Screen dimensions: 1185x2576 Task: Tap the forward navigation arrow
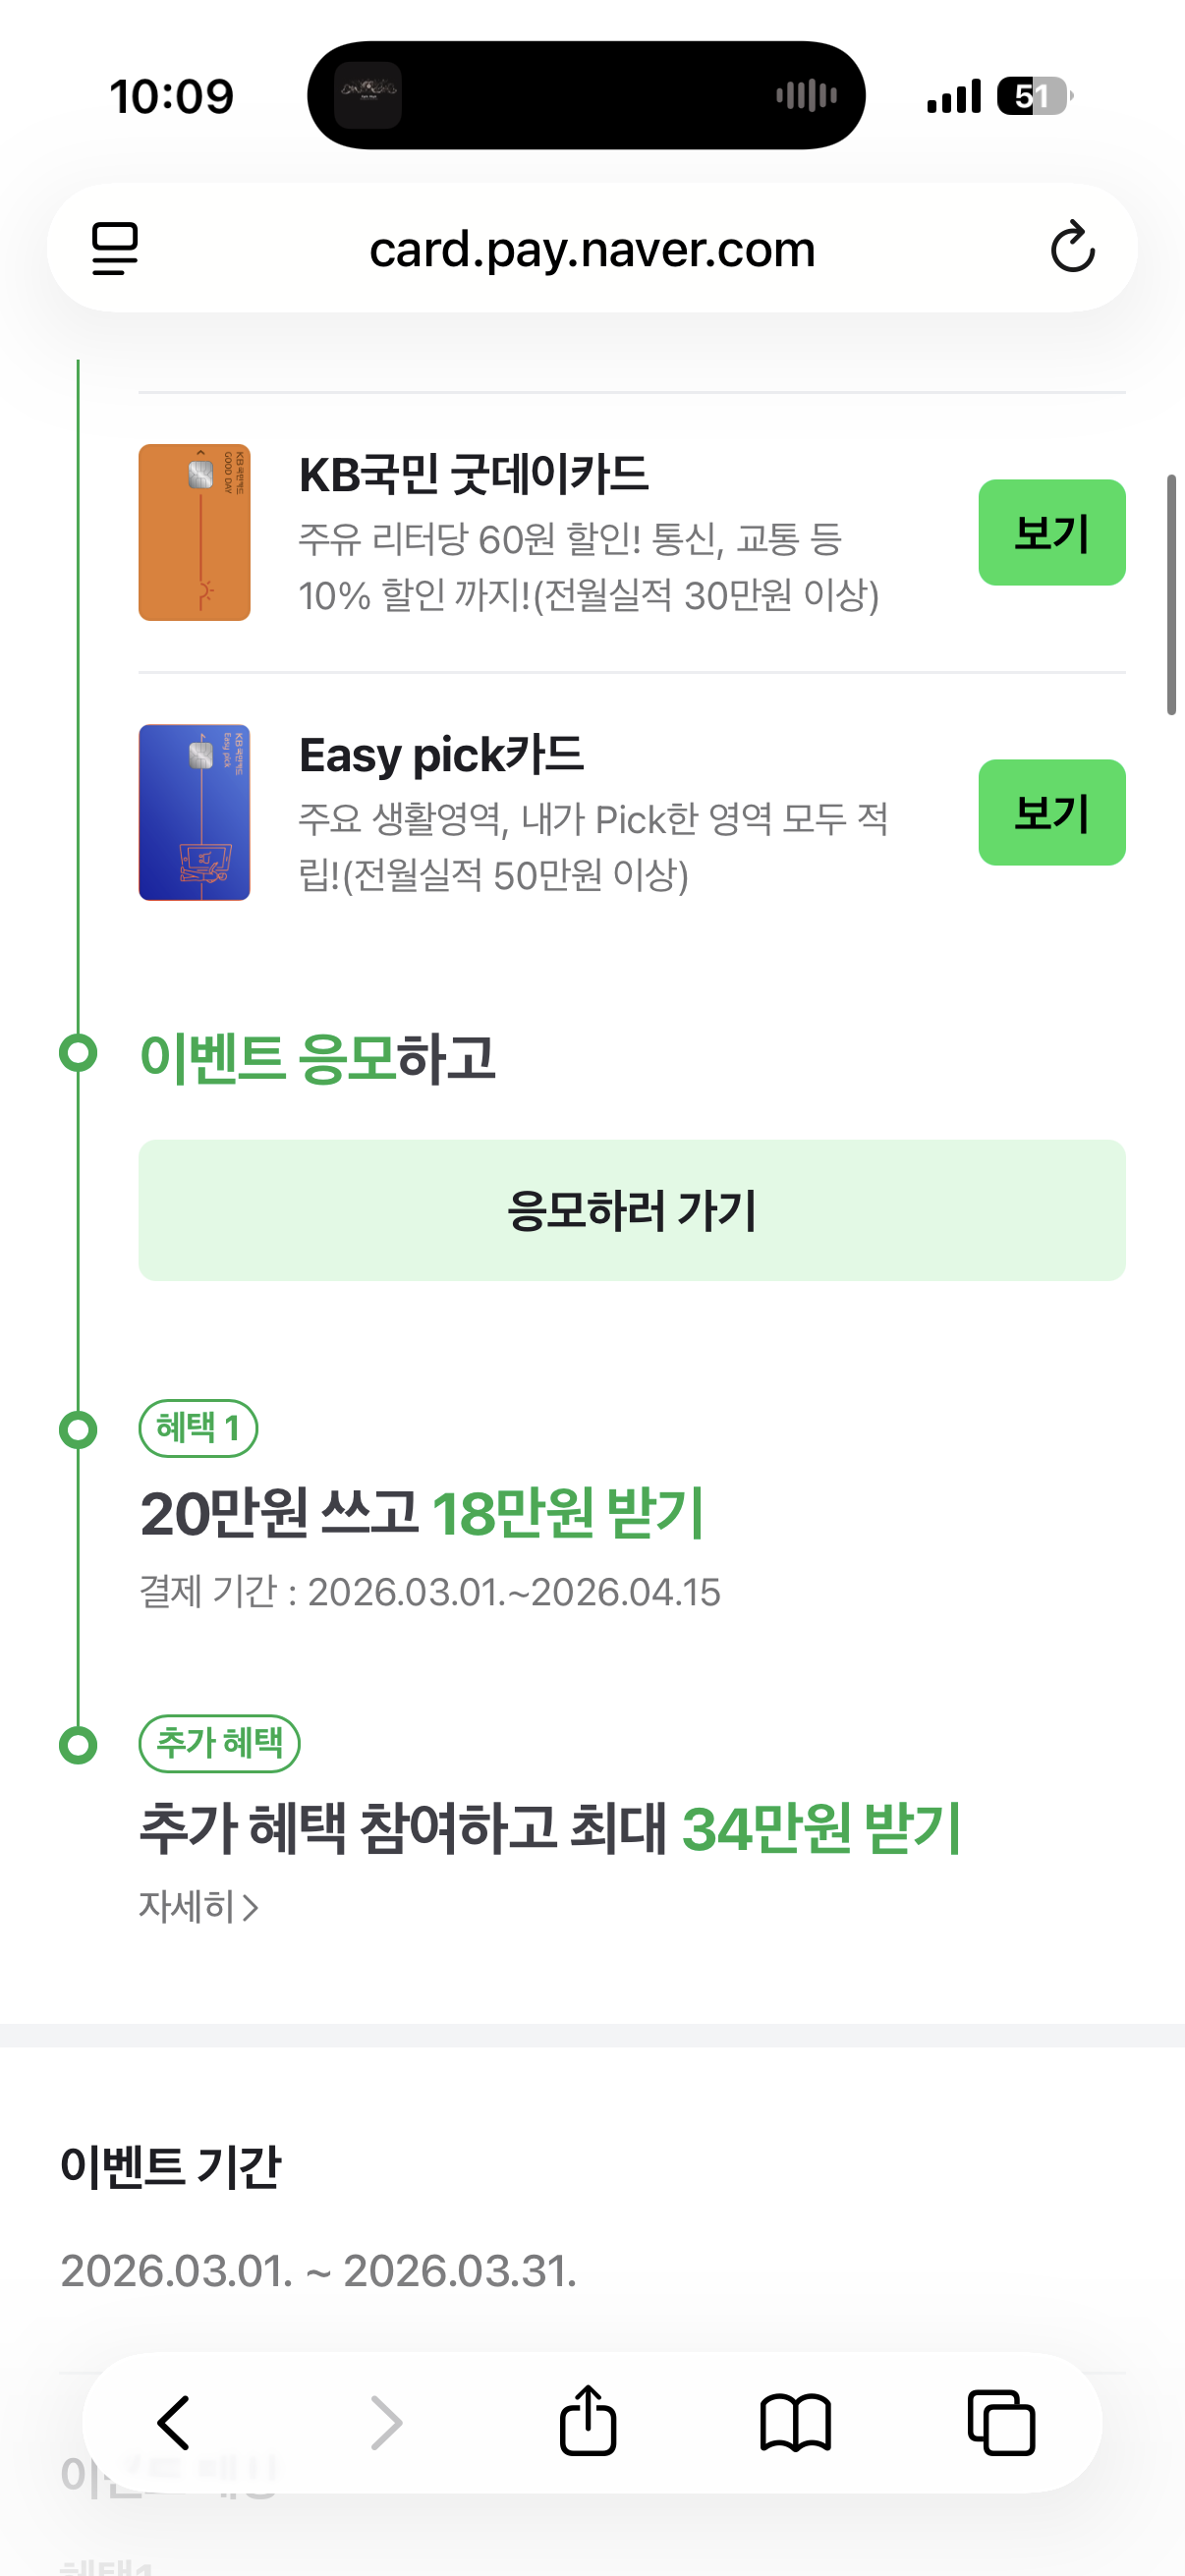coord(386,2422)
